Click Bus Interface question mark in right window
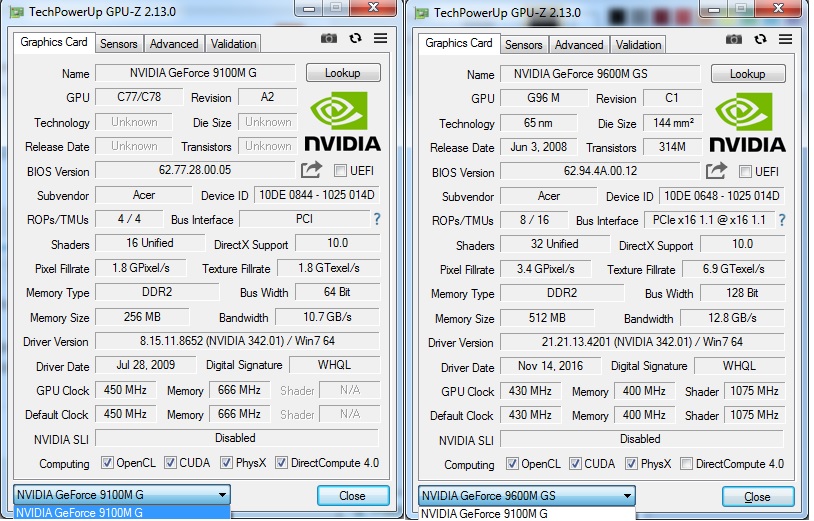814x521 pixels. click(x=782, y=221)
